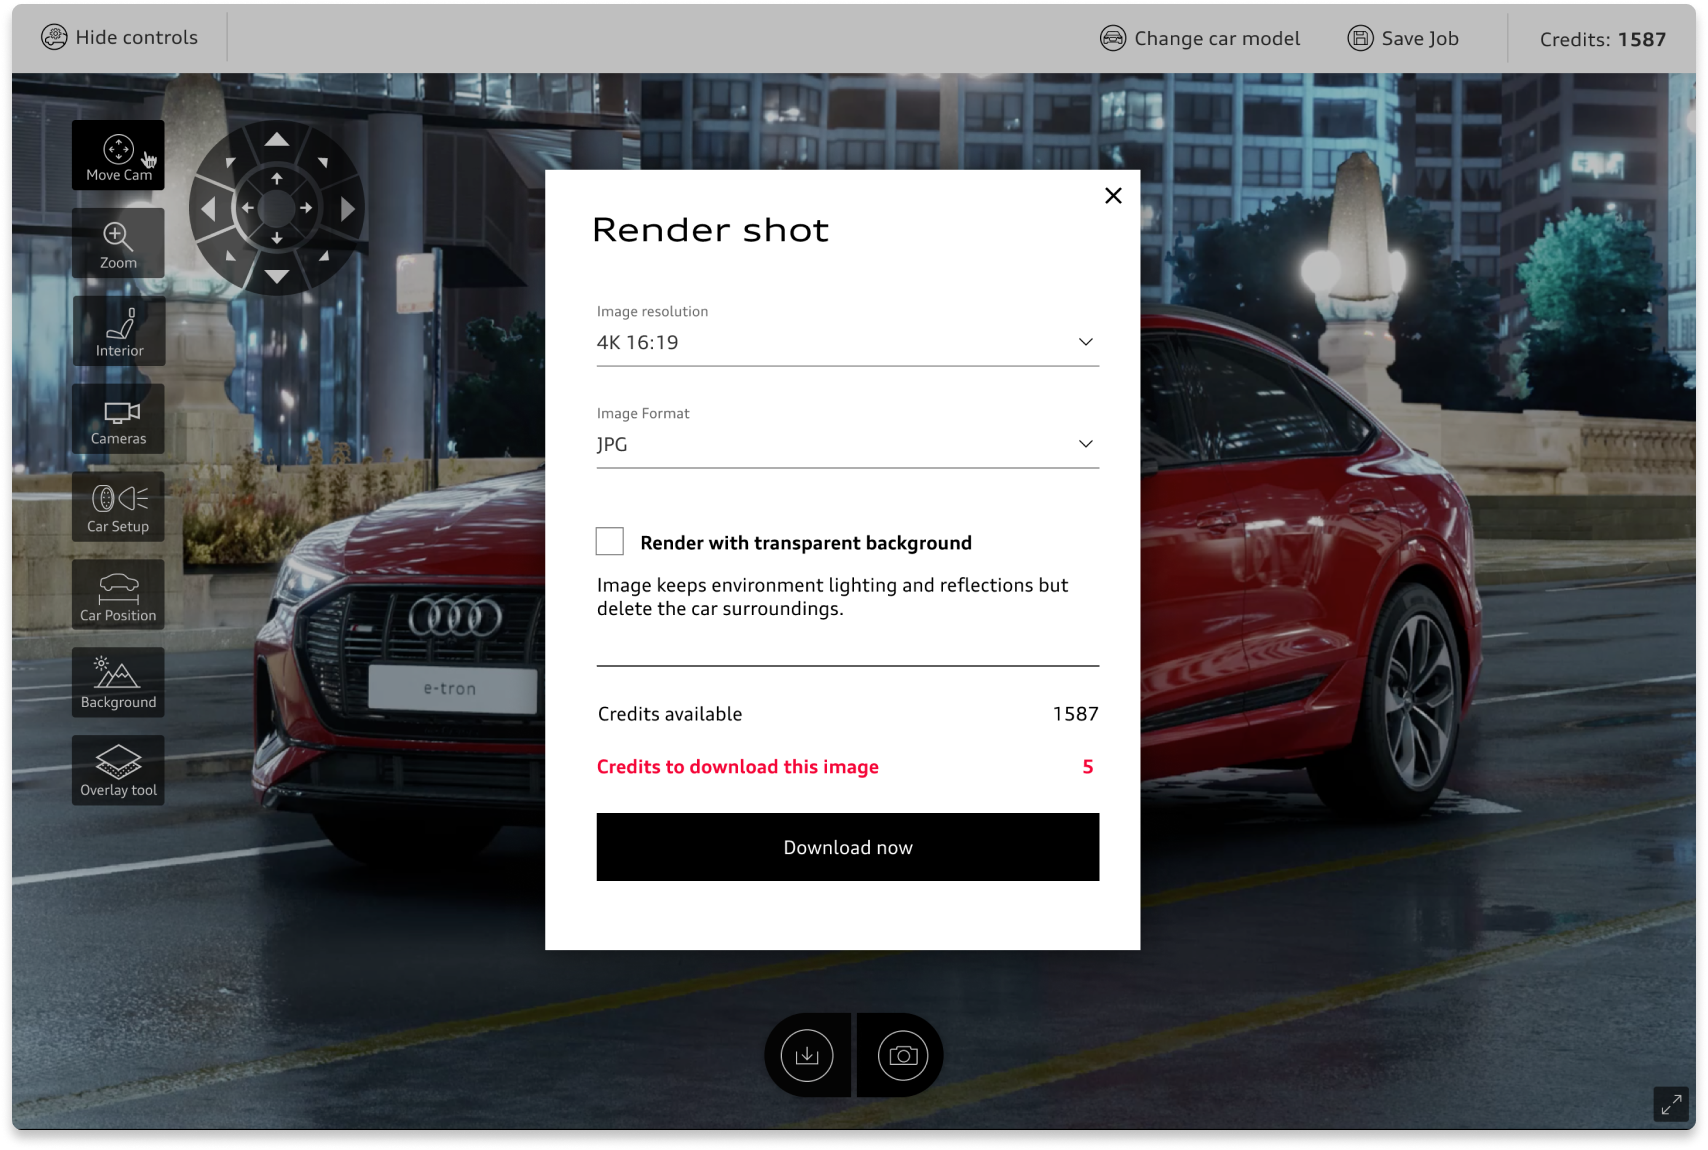1708x1150 pixels.
Task: Click the lower-right diagonal arrow on dial
Action: [x=323, y=255]
